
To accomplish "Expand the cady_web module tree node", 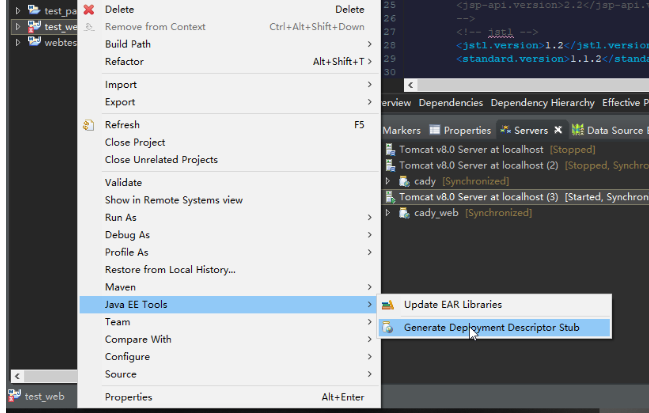I will coord(389,213).
